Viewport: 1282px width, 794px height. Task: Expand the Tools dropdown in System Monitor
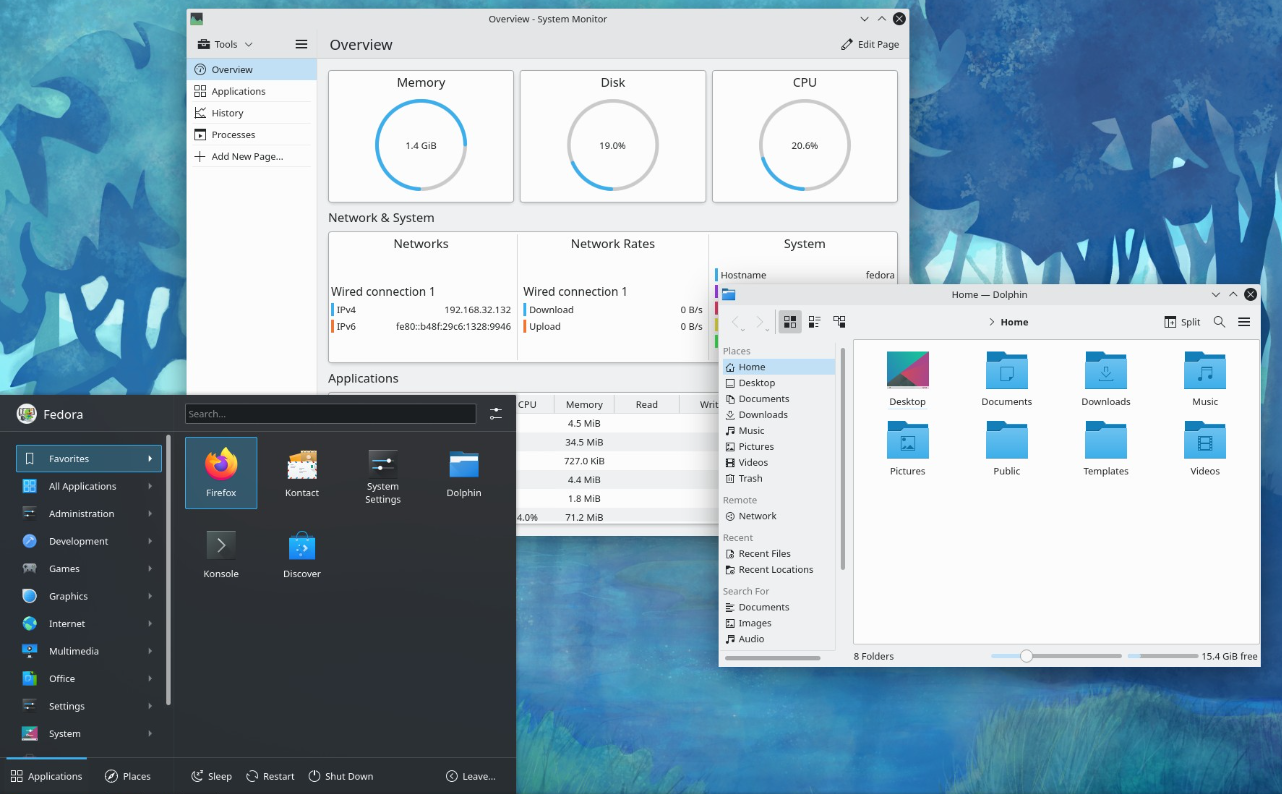[x=225, y=44]
